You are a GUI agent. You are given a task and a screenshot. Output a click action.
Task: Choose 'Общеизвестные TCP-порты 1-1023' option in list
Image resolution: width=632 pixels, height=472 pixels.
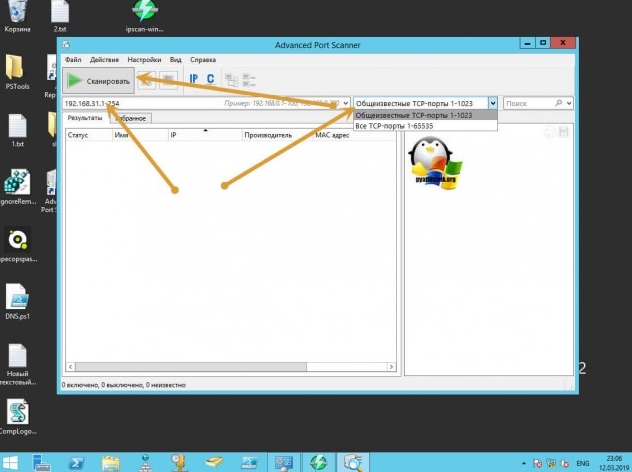click(414, 115)
